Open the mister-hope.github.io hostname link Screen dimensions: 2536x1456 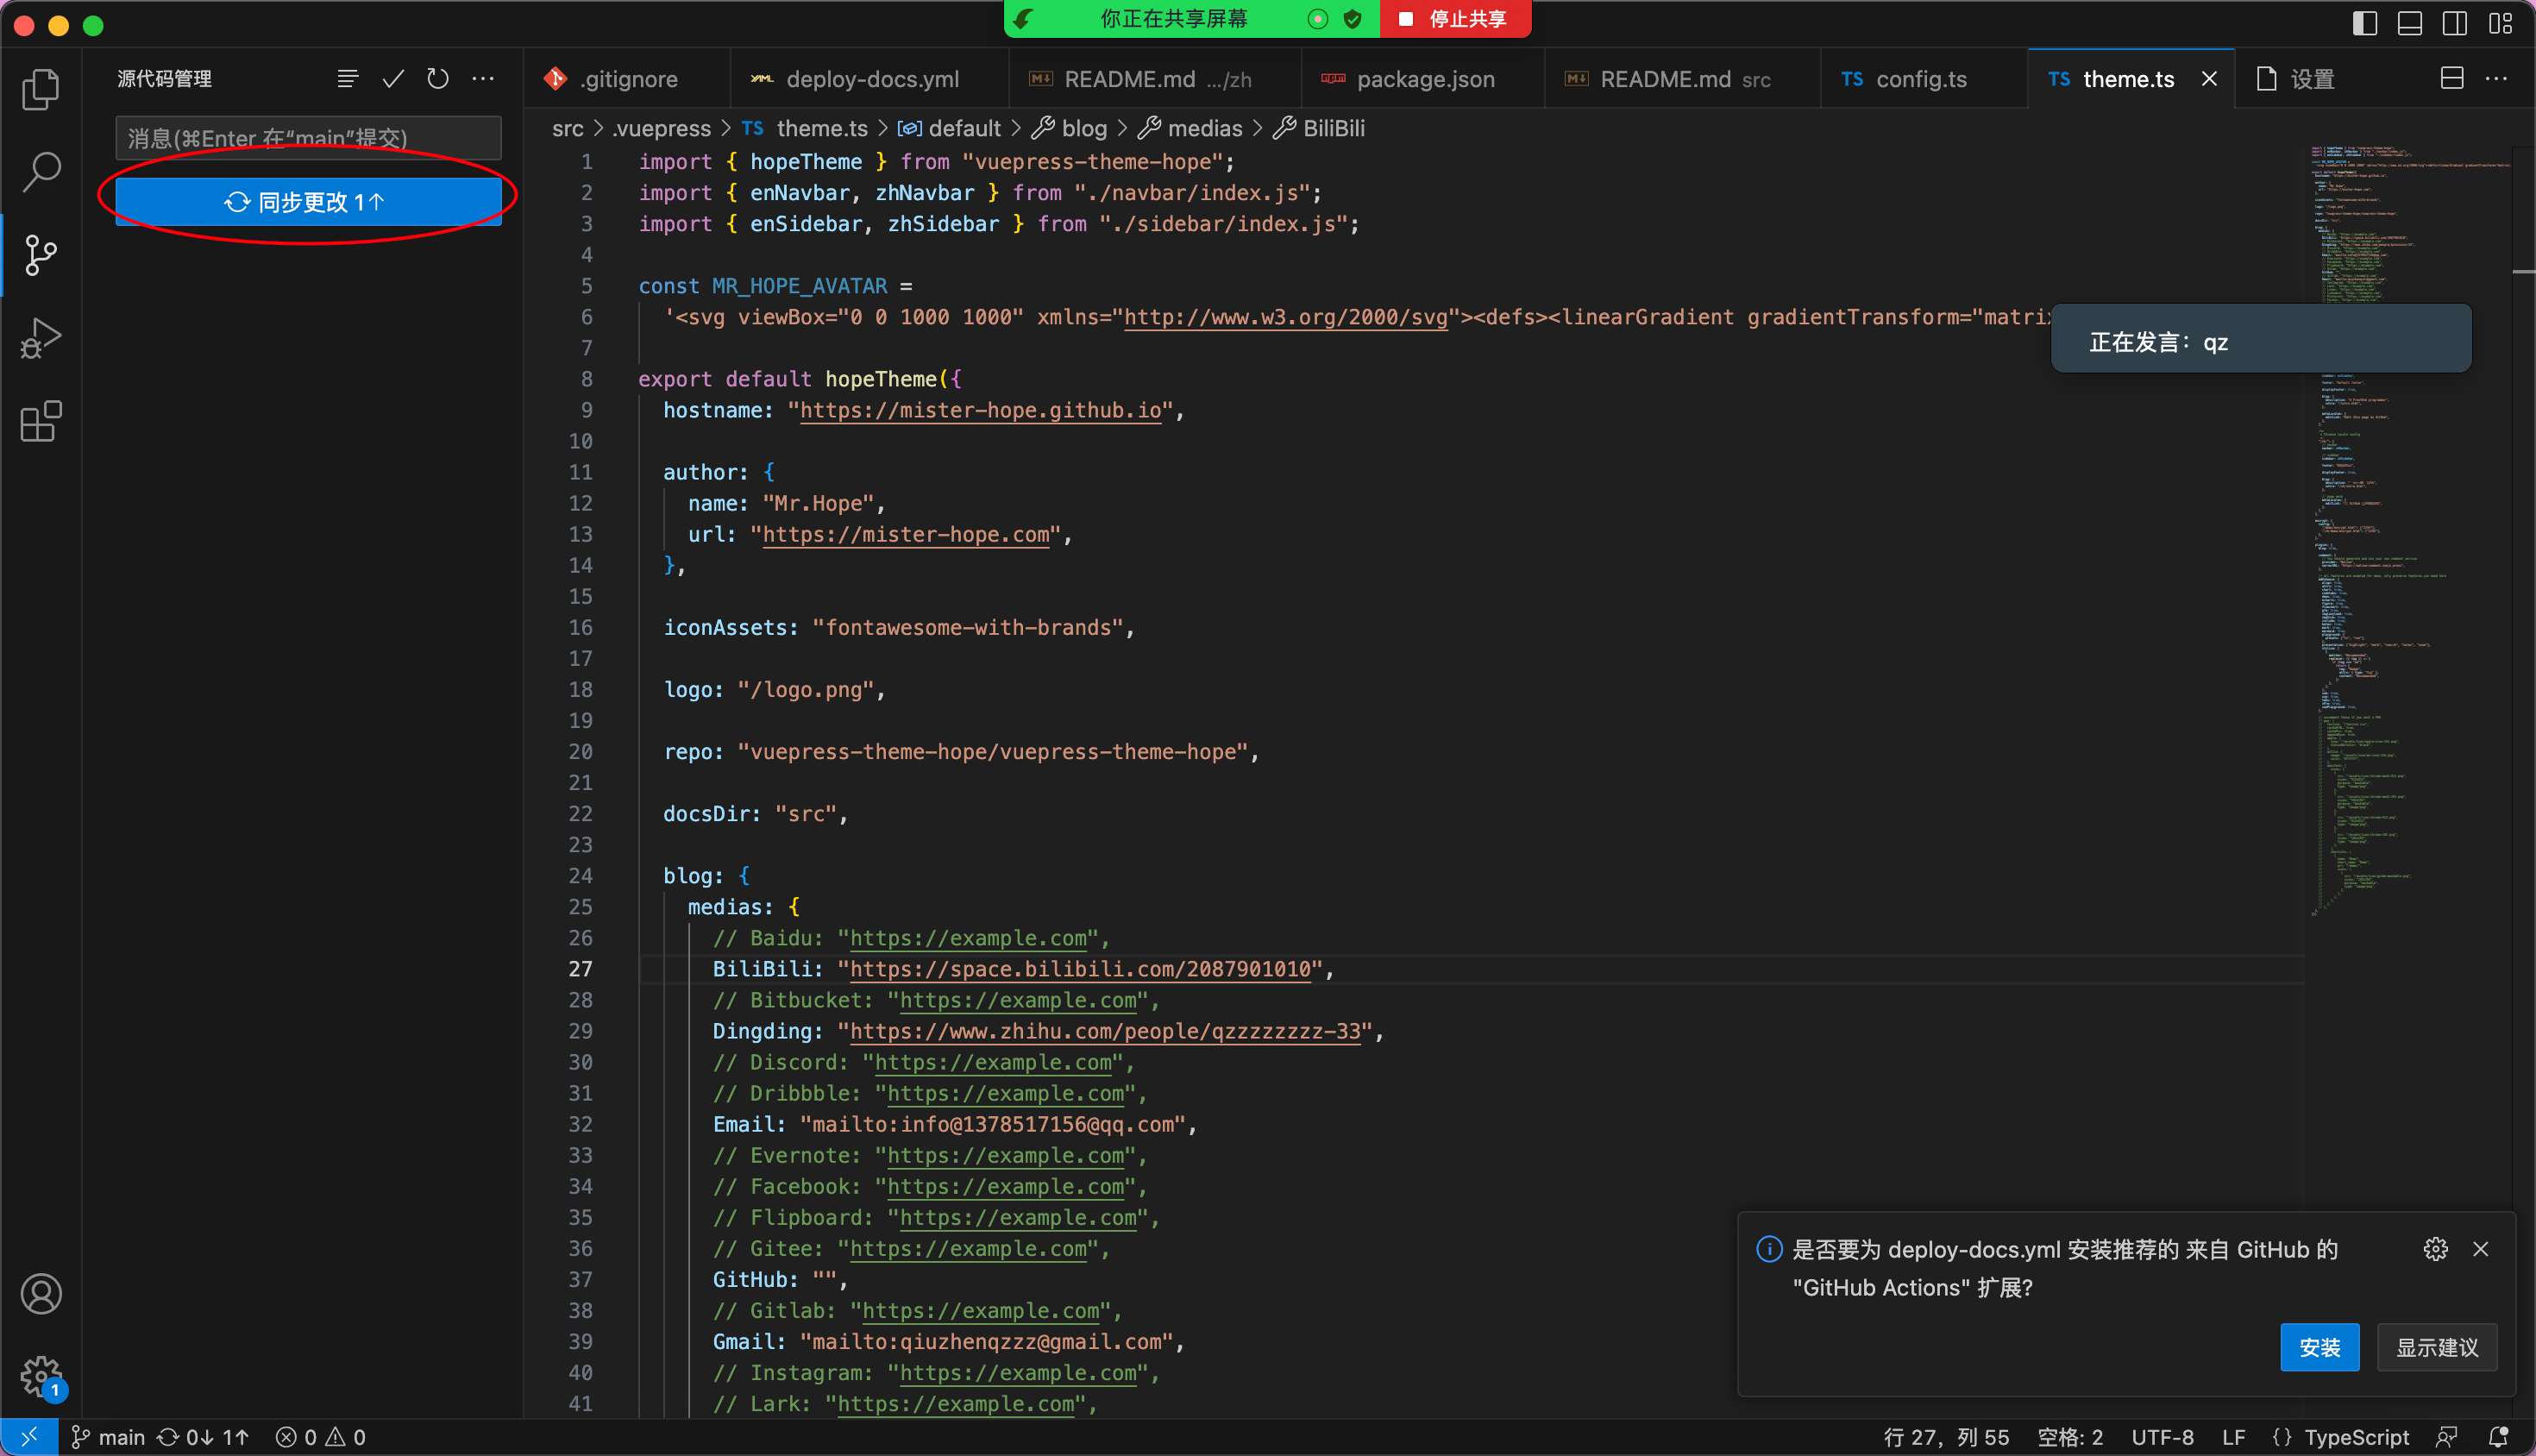(980, 410)
